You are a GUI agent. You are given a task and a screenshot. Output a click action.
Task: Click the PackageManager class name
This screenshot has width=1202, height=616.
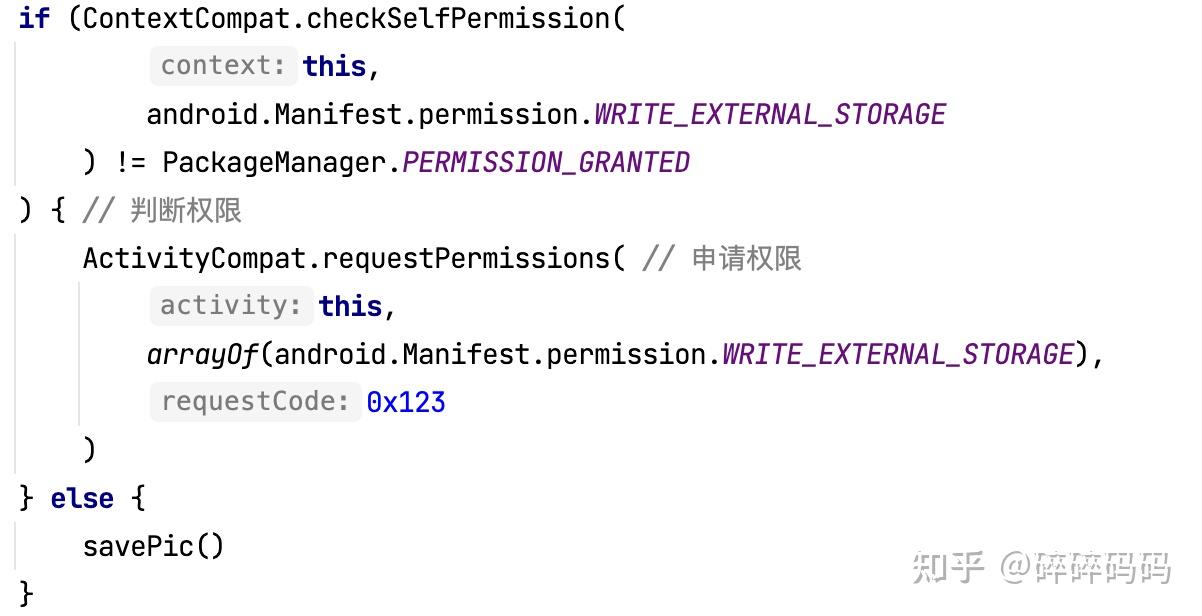(274, 162)
